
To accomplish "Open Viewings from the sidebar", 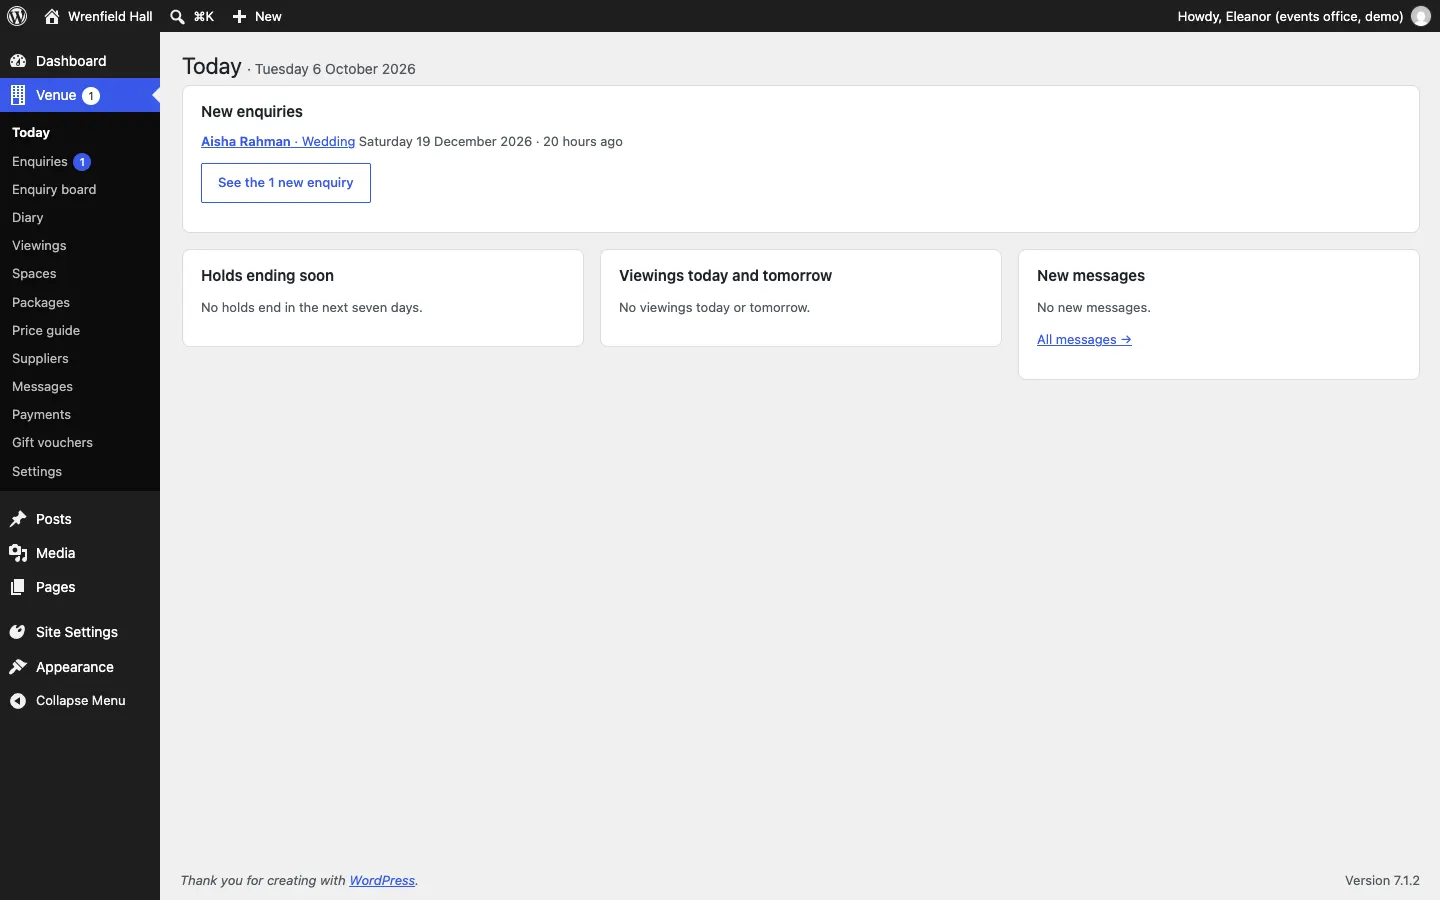I will (x=39, y=246).
